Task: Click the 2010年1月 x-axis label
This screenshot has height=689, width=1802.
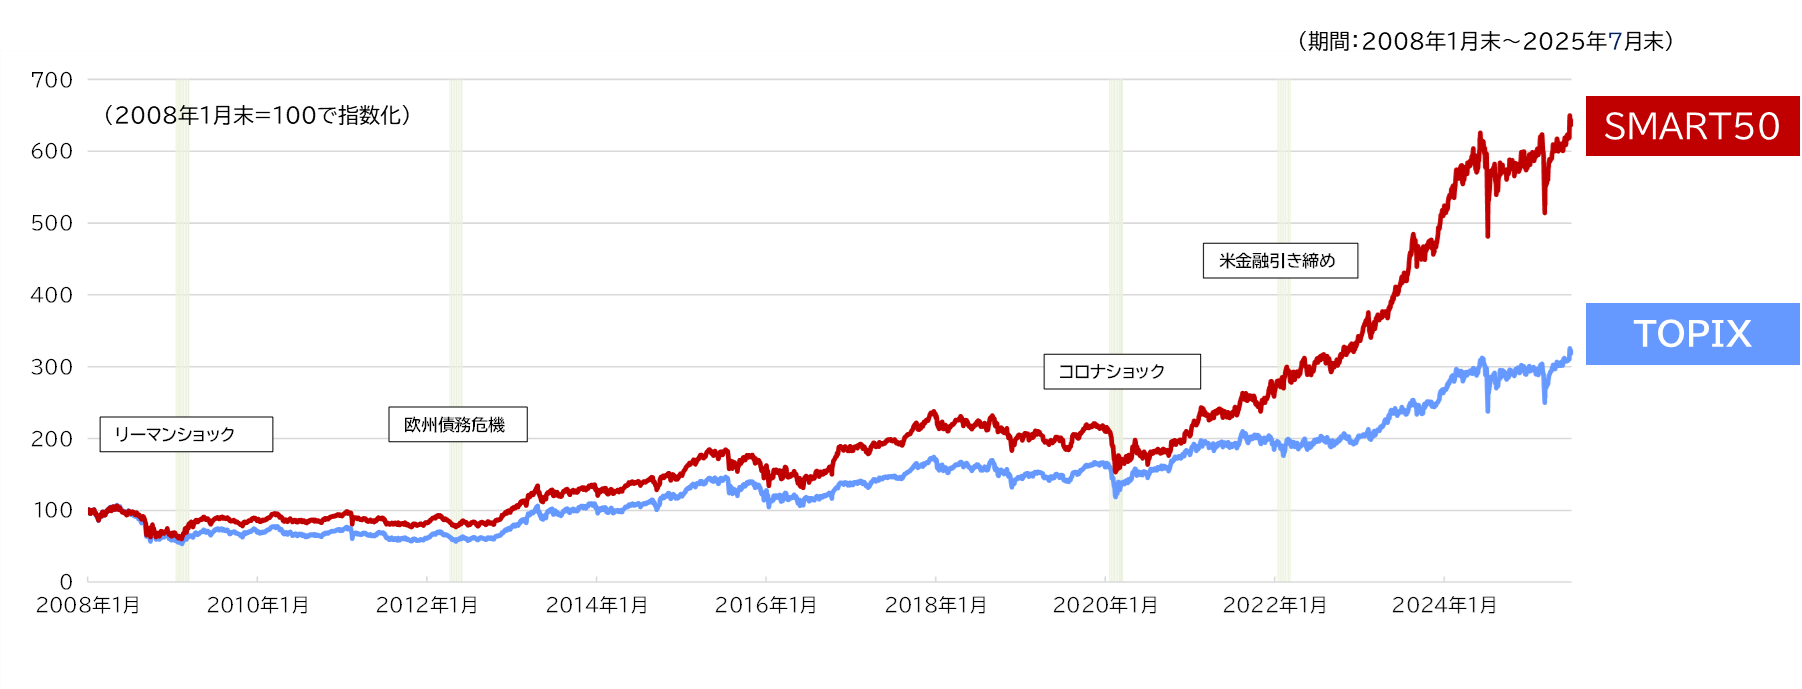Action: (x=258, y=605)
